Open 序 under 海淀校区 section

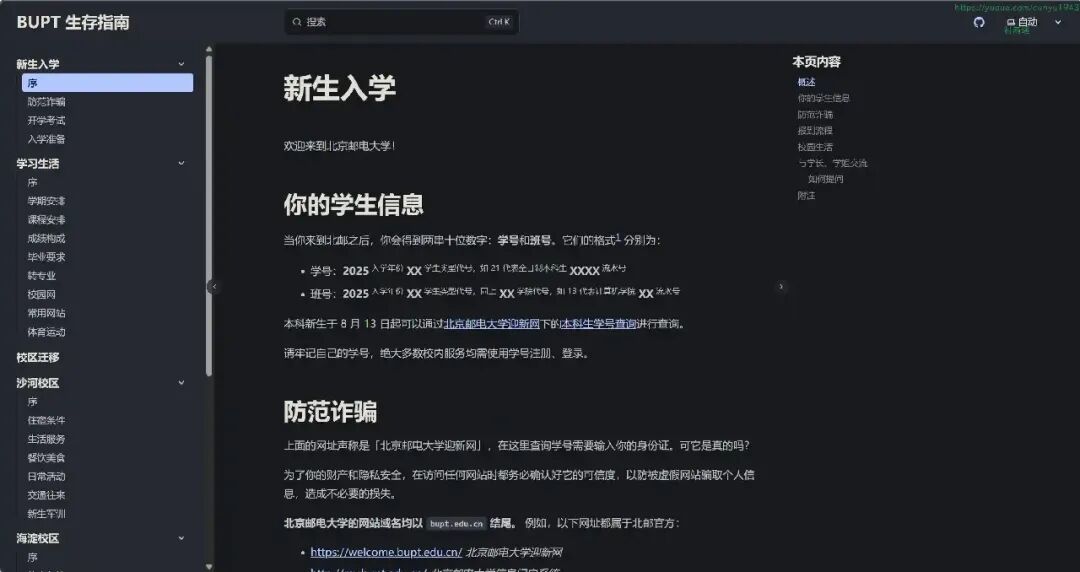coord(32,557)
